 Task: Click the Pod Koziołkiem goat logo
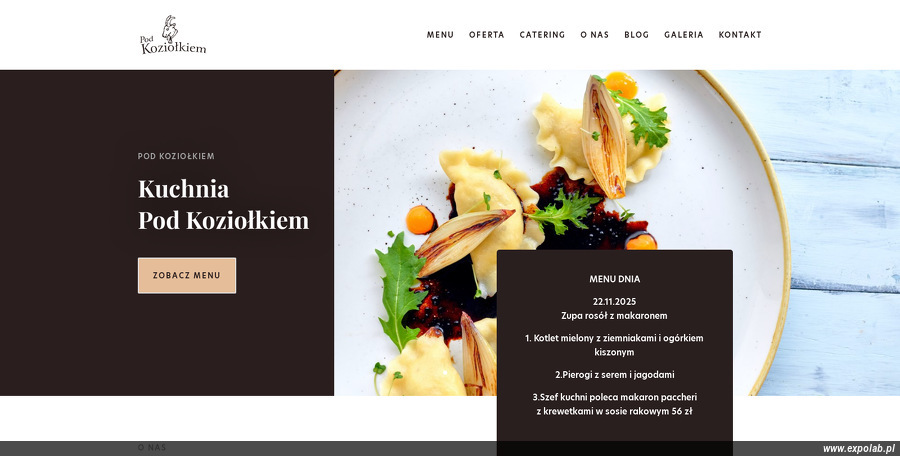(x=173, y=35)
